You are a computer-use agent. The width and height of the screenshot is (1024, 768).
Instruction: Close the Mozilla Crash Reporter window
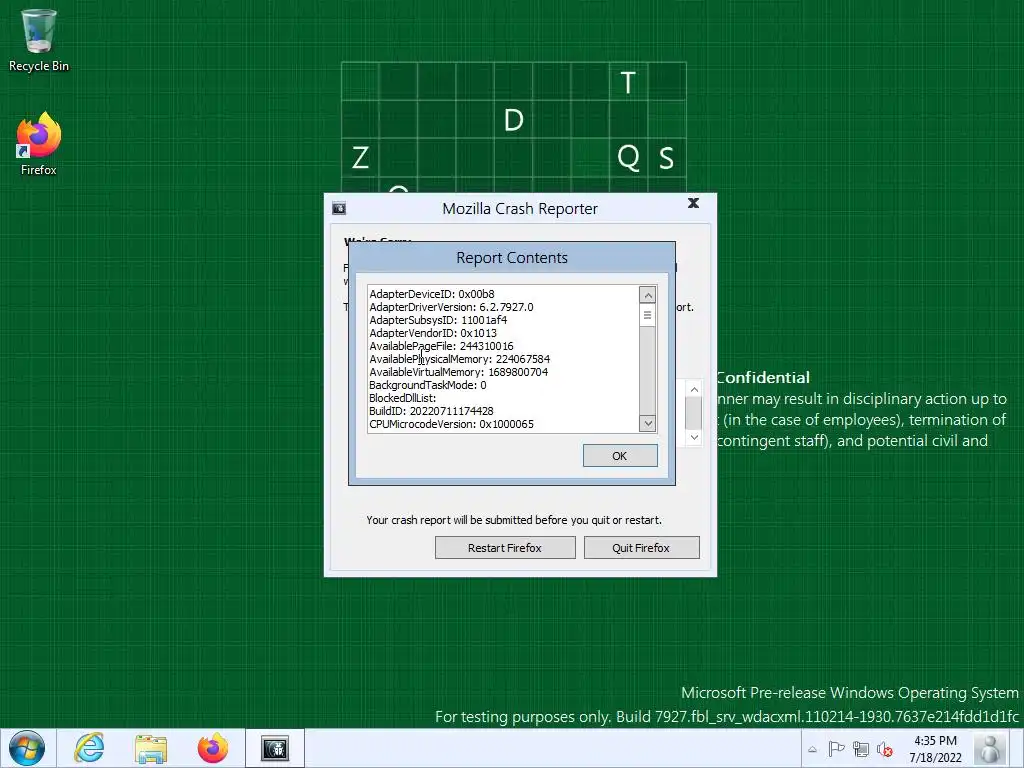click(694, 203)
